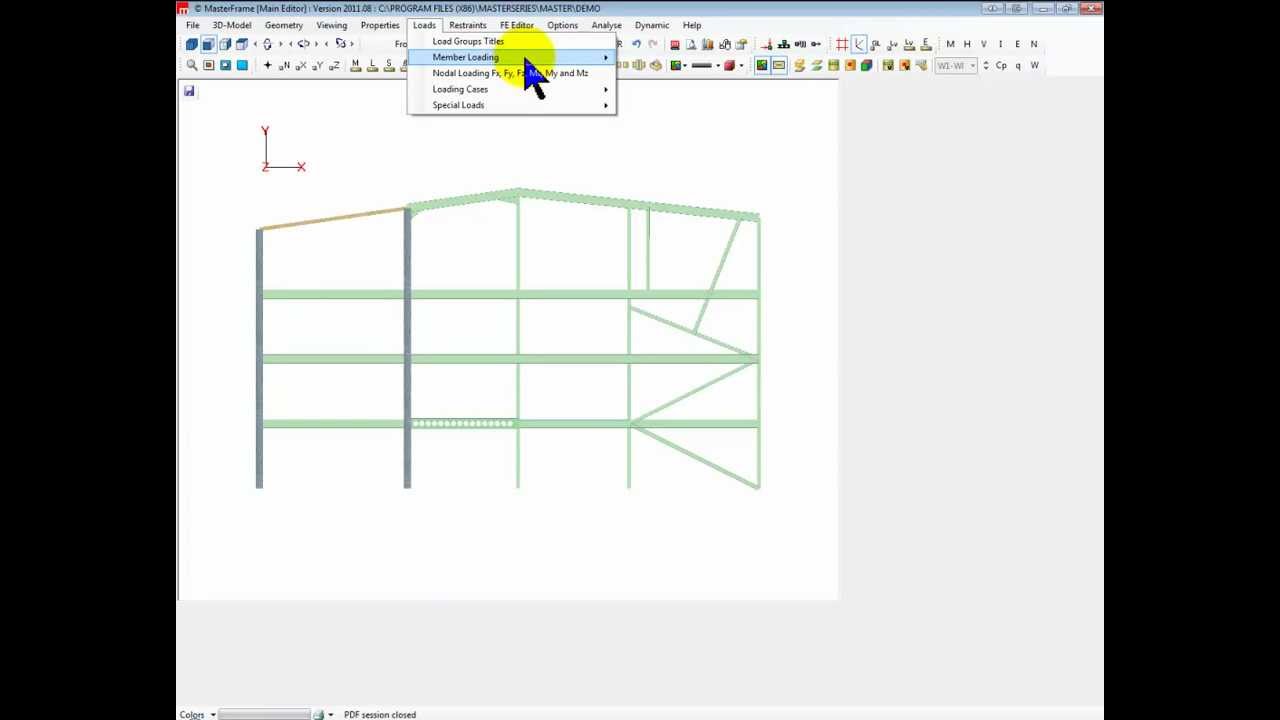Click the load case up-down stepper
Image resolution: width=1280 pixels, height=720 pixels.
tap(986, 65)
